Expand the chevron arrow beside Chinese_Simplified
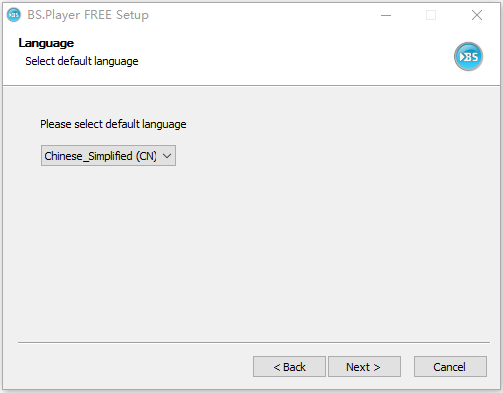This screenshot has height=393, width=503. click(167, 156)
